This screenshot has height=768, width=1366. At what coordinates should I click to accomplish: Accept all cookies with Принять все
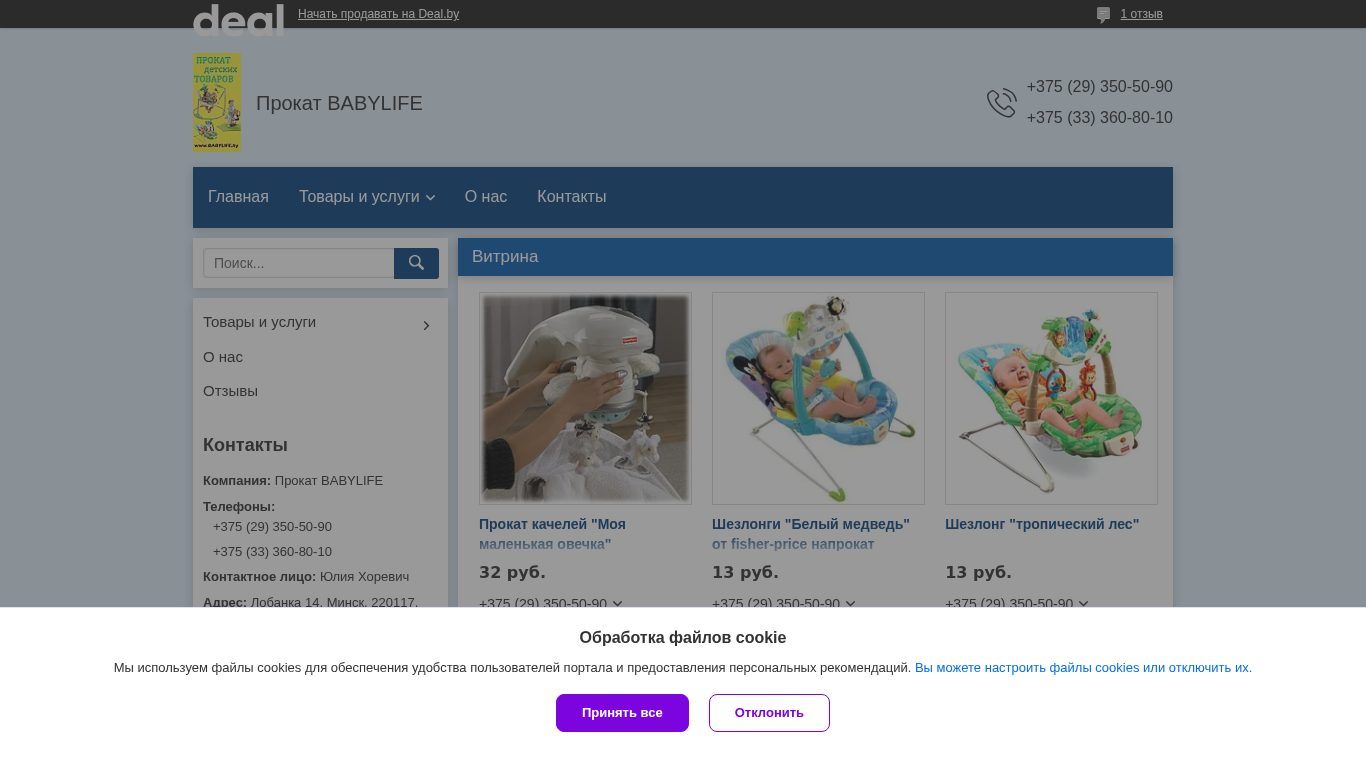point(622,713)
